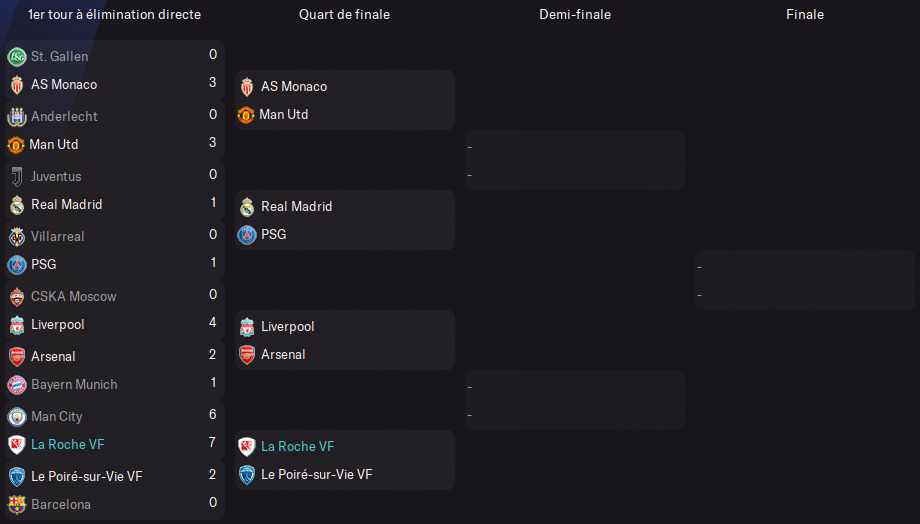Screen dimensions: 920x524
Task: Click the Barcelona club crest
Action: [x=16, y=505]
